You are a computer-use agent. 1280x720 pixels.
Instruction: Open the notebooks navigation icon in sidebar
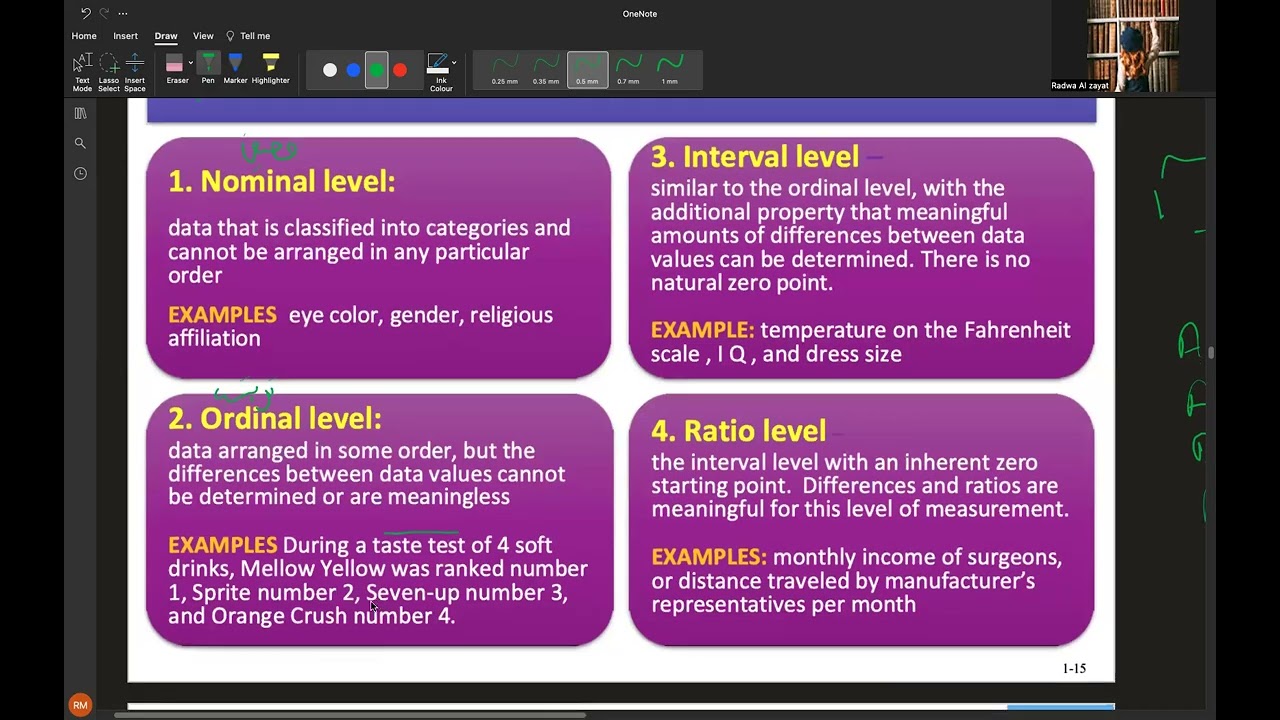point(81,114)
